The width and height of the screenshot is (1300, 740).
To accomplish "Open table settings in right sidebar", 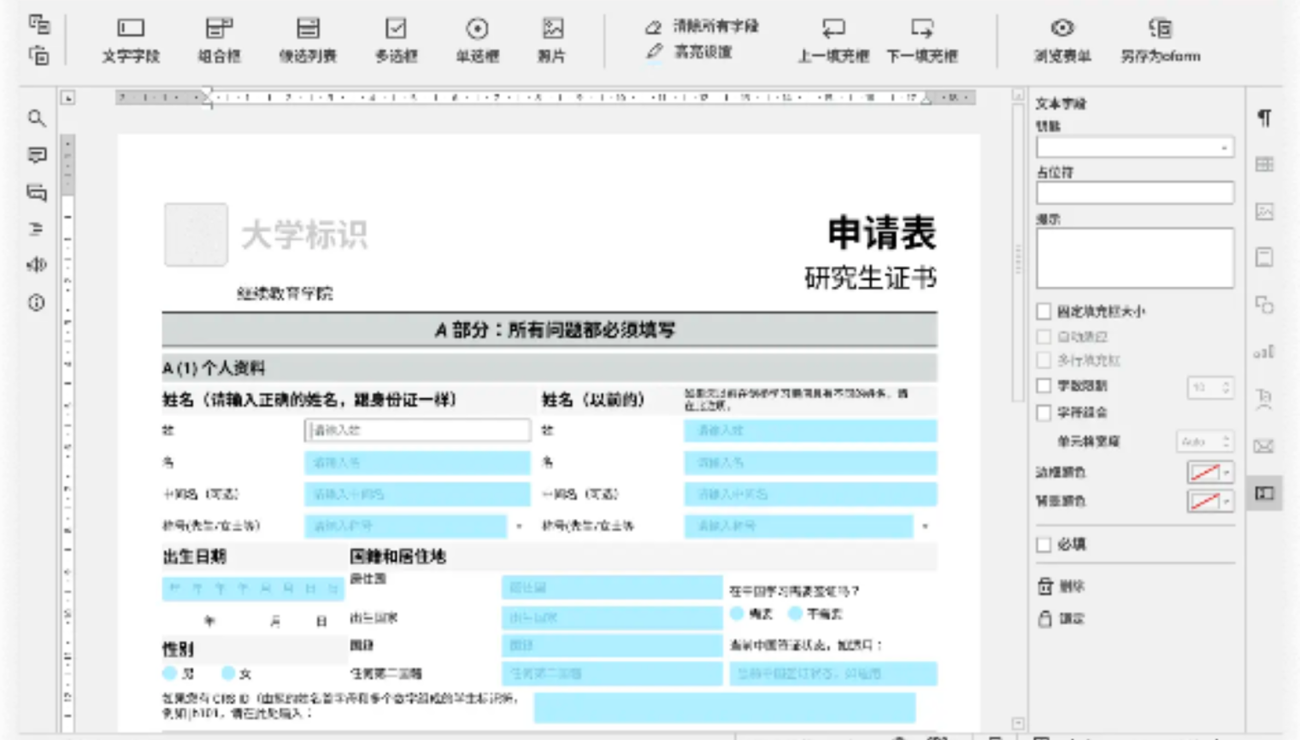I will 1265,165.
